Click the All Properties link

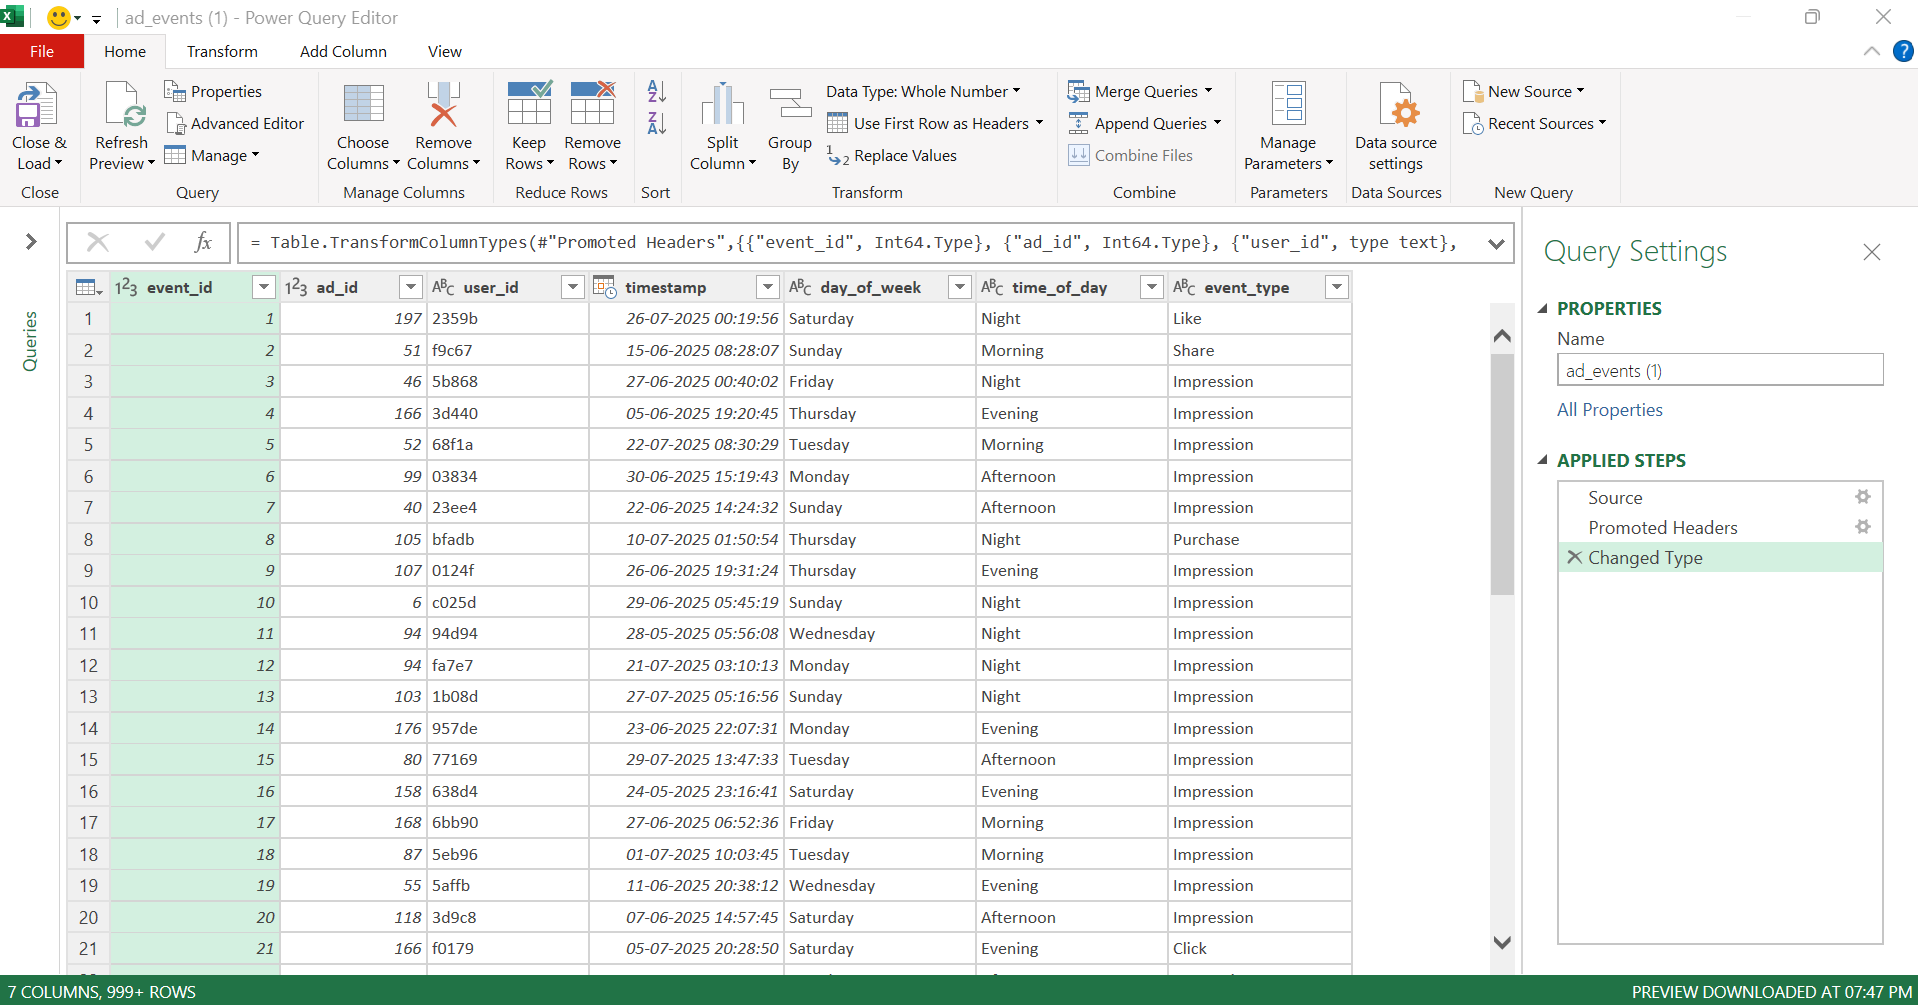click(1609, 410)
